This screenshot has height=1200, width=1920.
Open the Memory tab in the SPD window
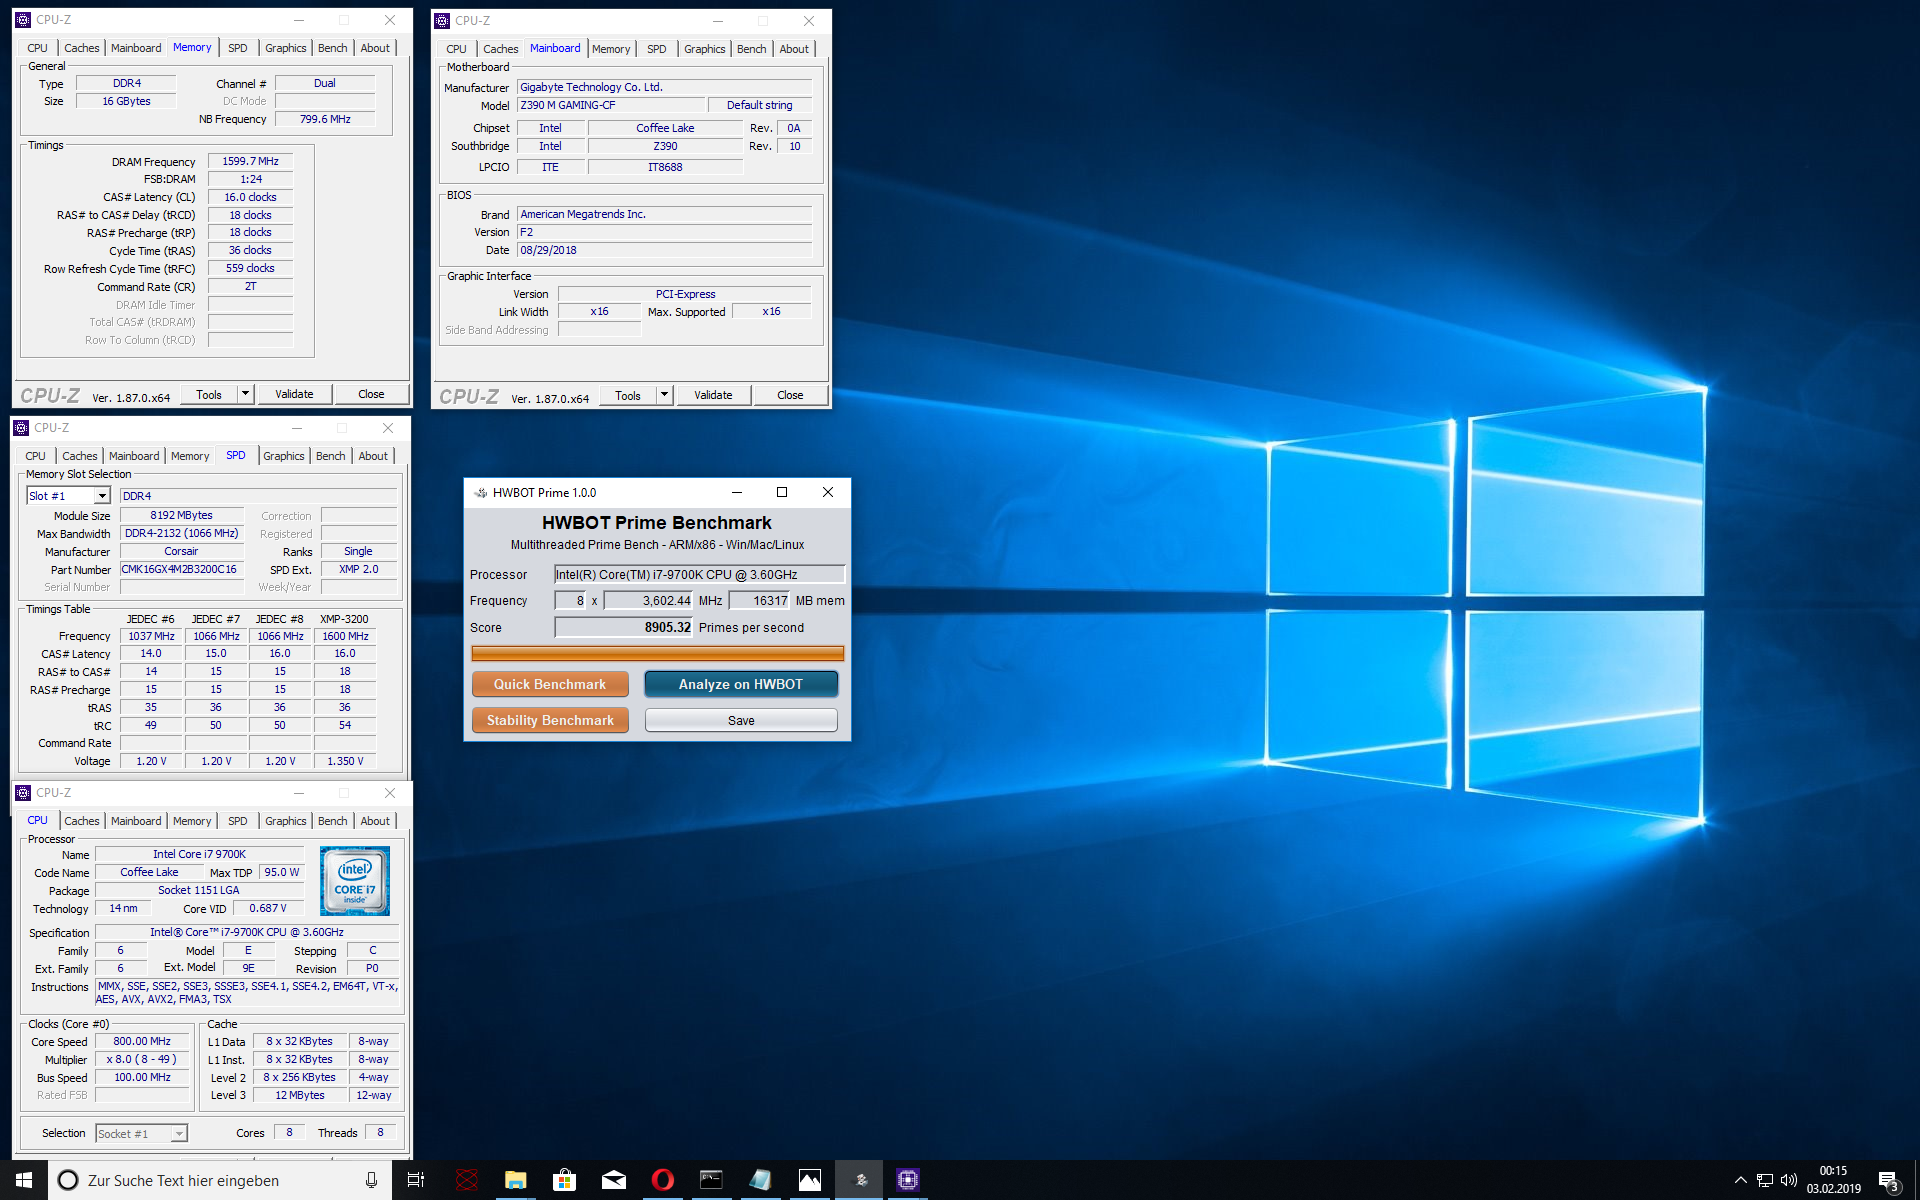click(190, 456)
